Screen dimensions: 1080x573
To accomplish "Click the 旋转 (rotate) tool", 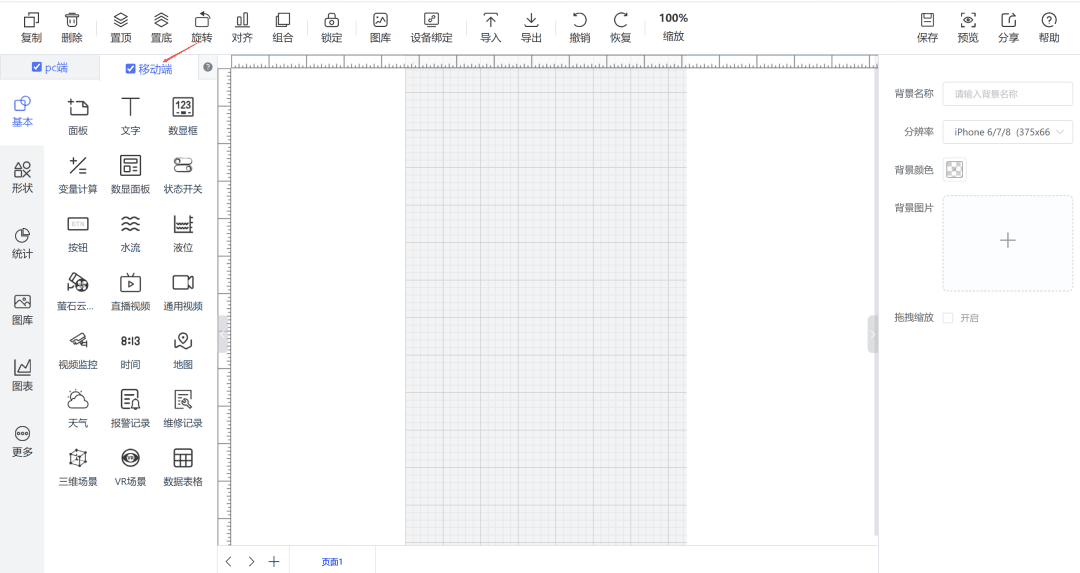I will tap(202, 28).
